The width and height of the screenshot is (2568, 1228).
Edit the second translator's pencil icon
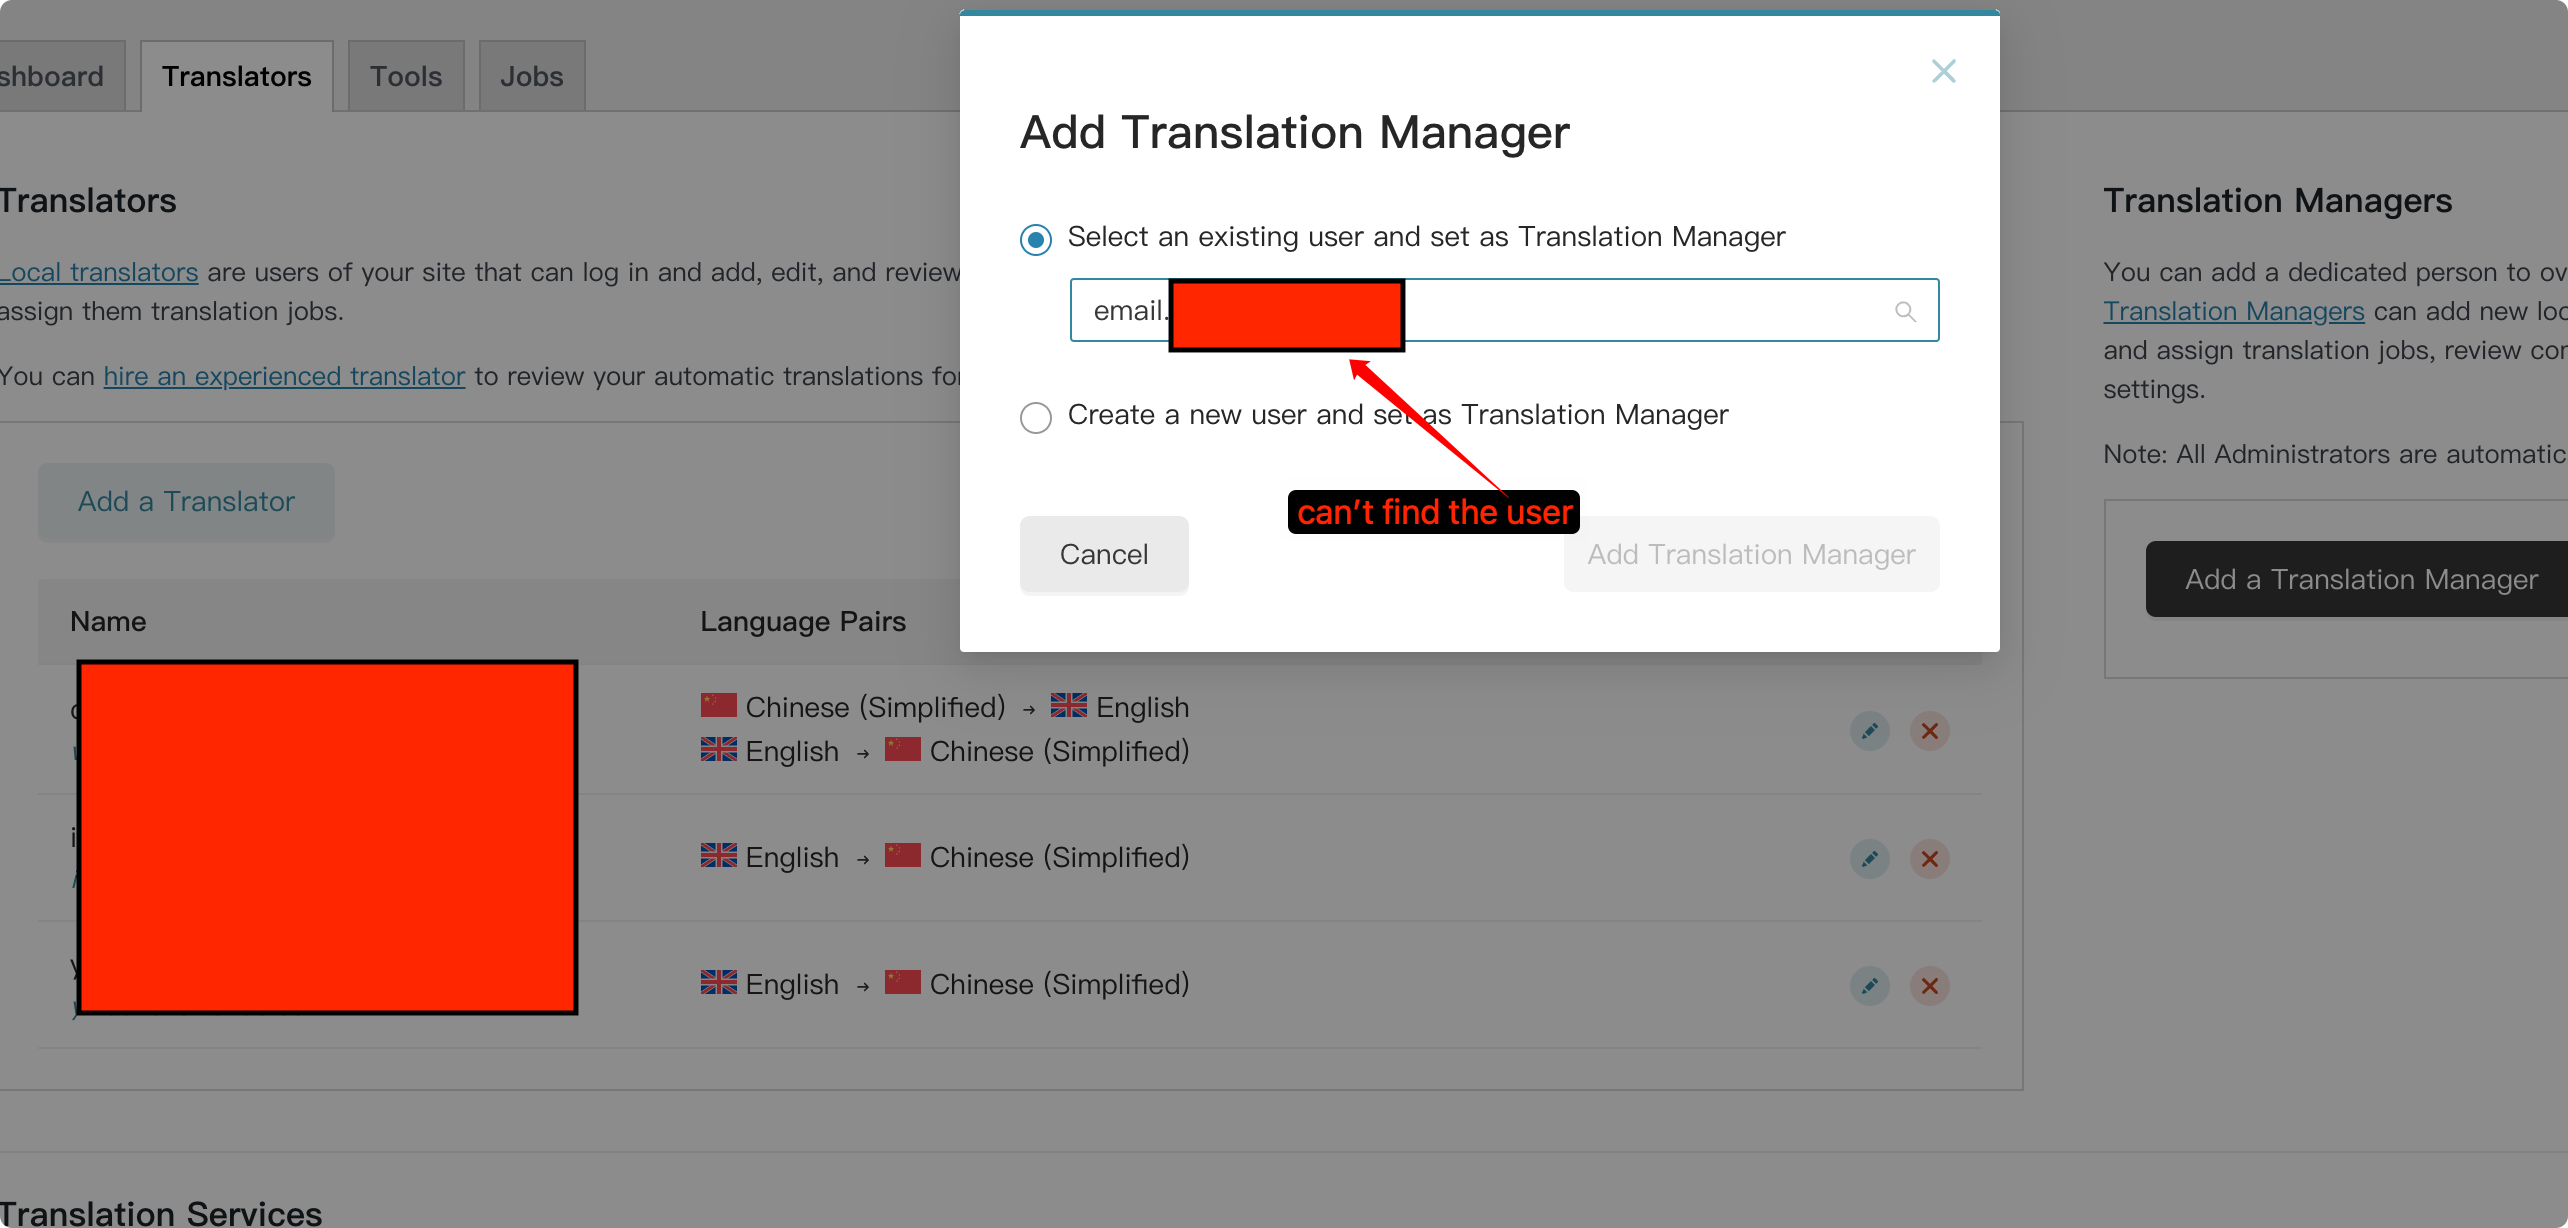pos(1869,859)
